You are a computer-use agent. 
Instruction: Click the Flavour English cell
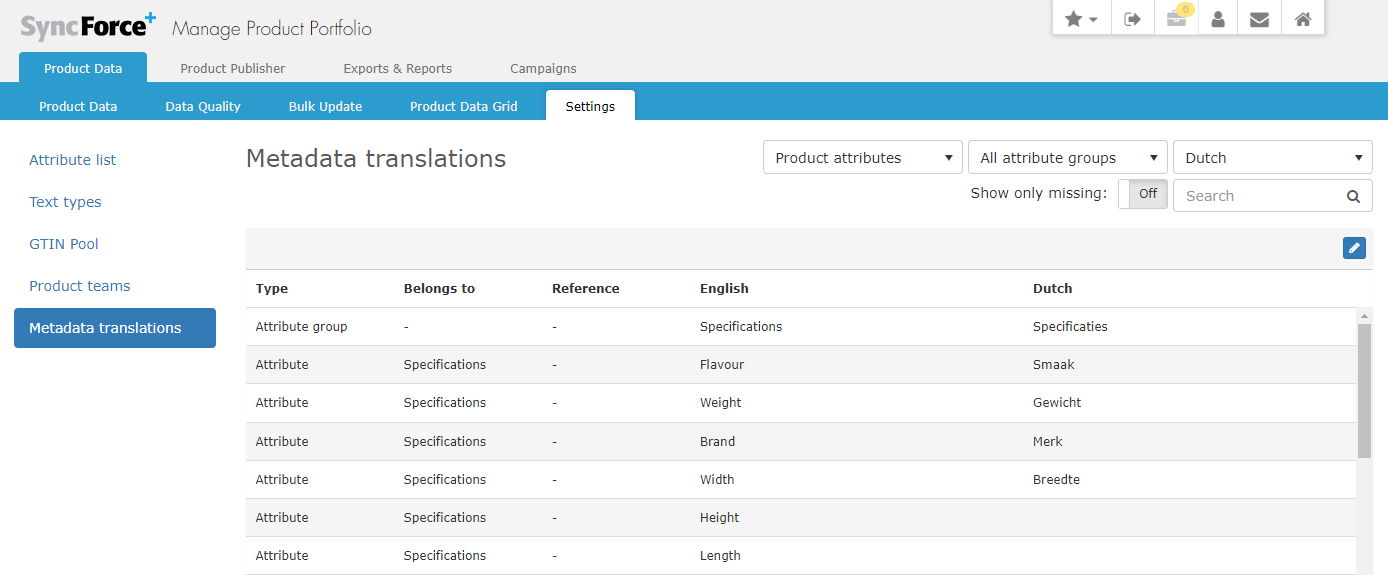(x=722, y=364)
